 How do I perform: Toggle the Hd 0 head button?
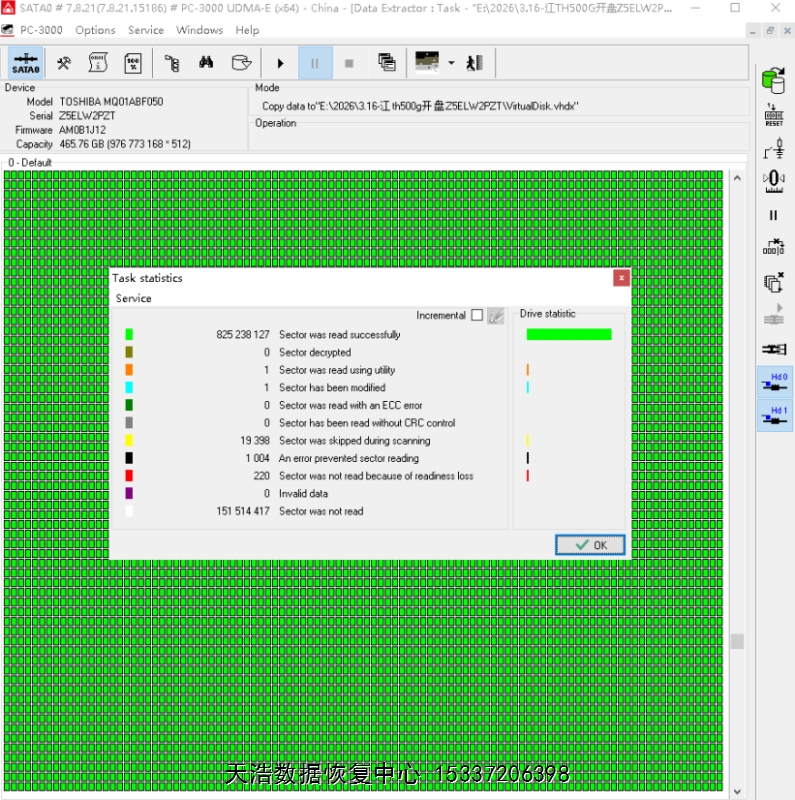pyautogui.click(x=774, y=384)
